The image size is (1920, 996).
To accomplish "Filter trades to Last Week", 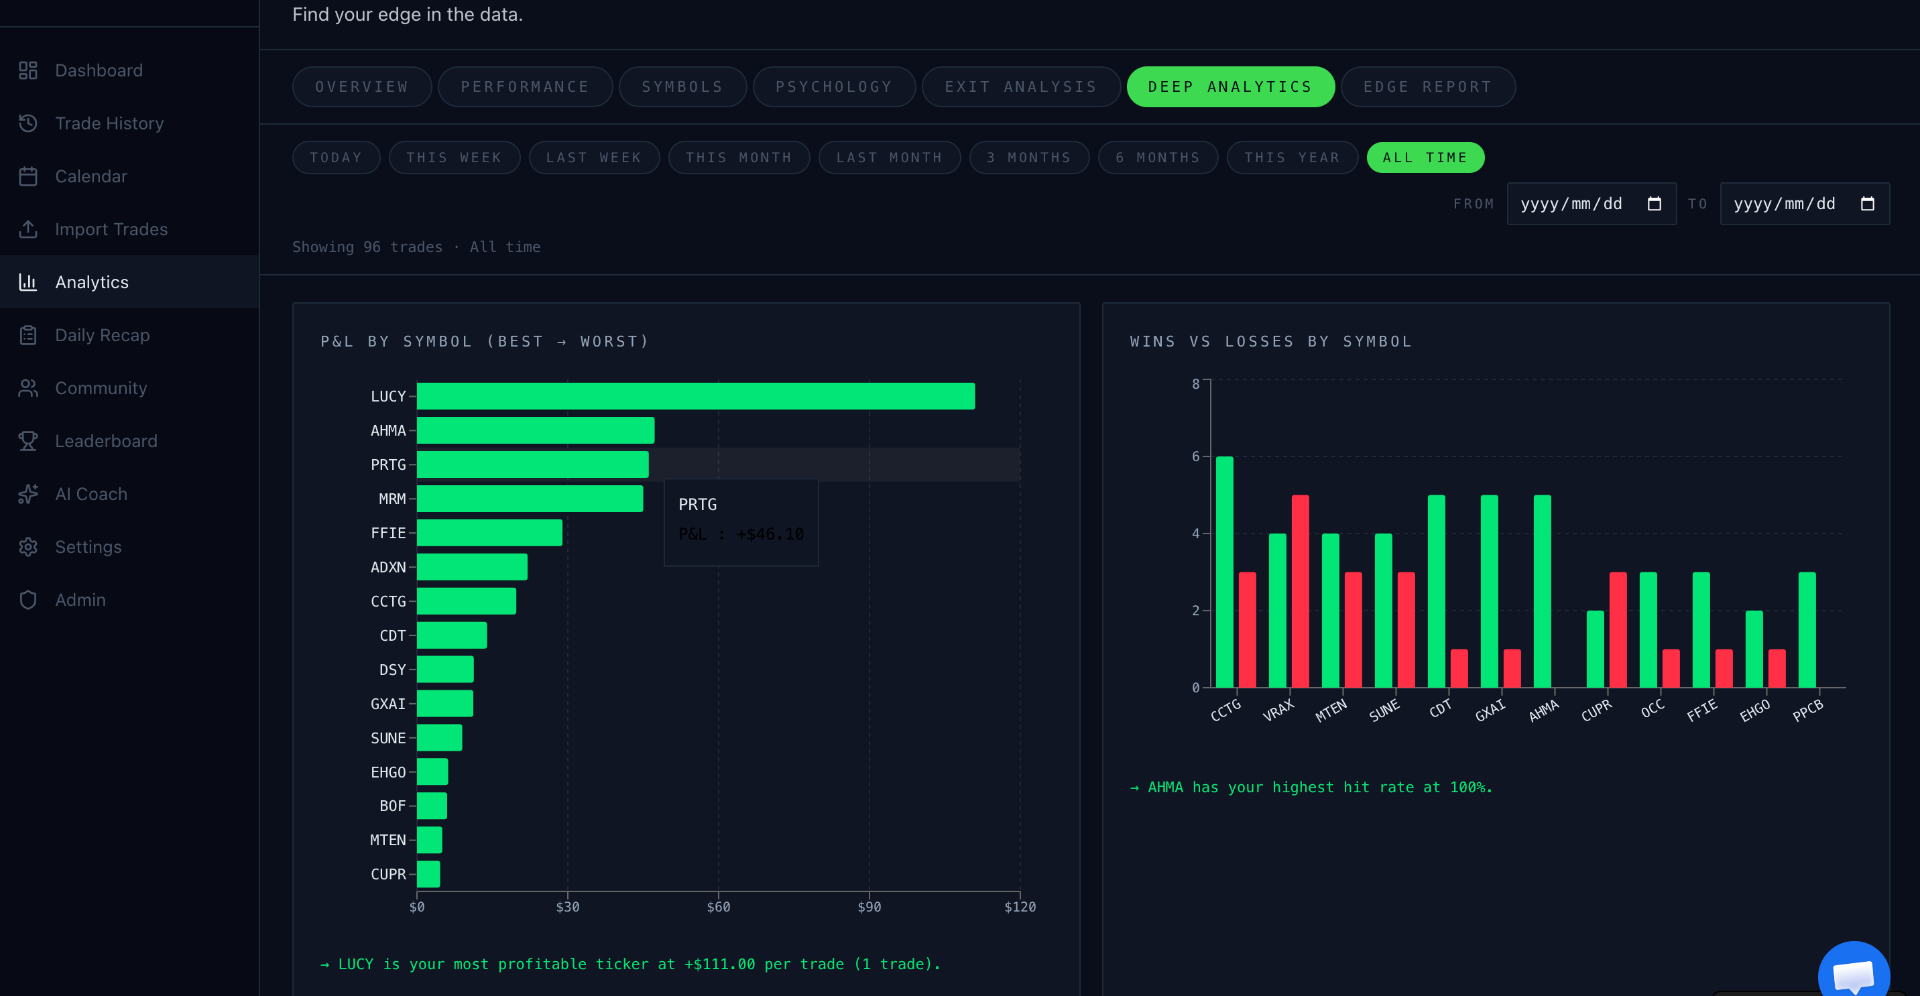I will [594, 157].
